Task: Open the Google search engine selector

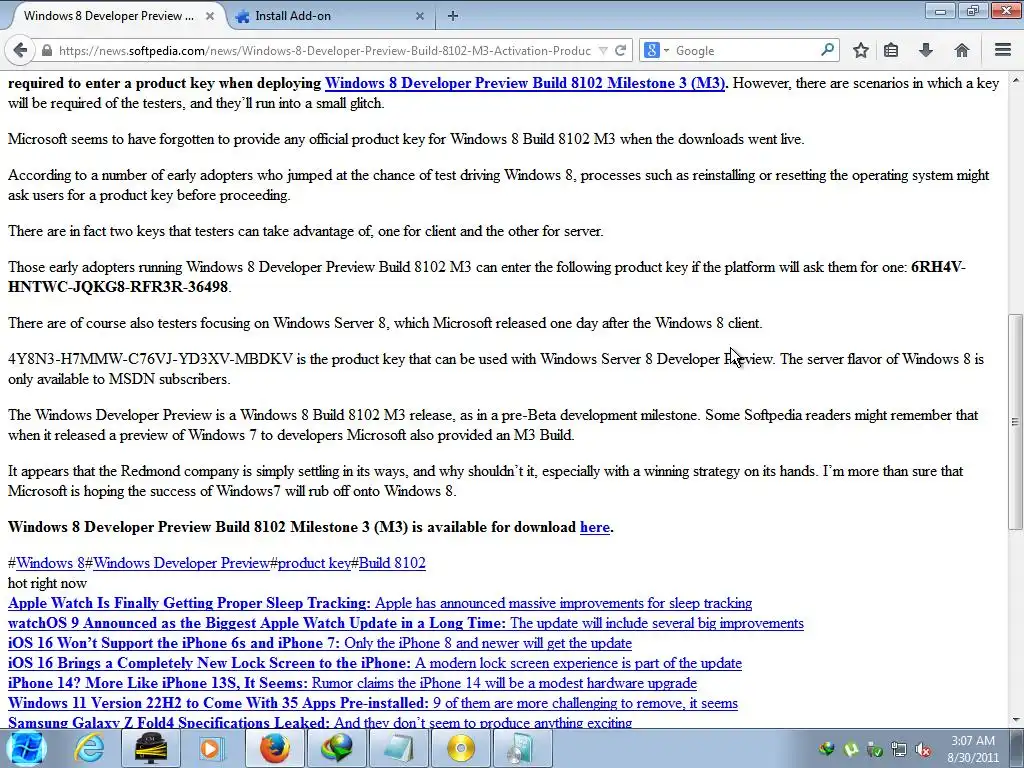Action: coord(656,50)
